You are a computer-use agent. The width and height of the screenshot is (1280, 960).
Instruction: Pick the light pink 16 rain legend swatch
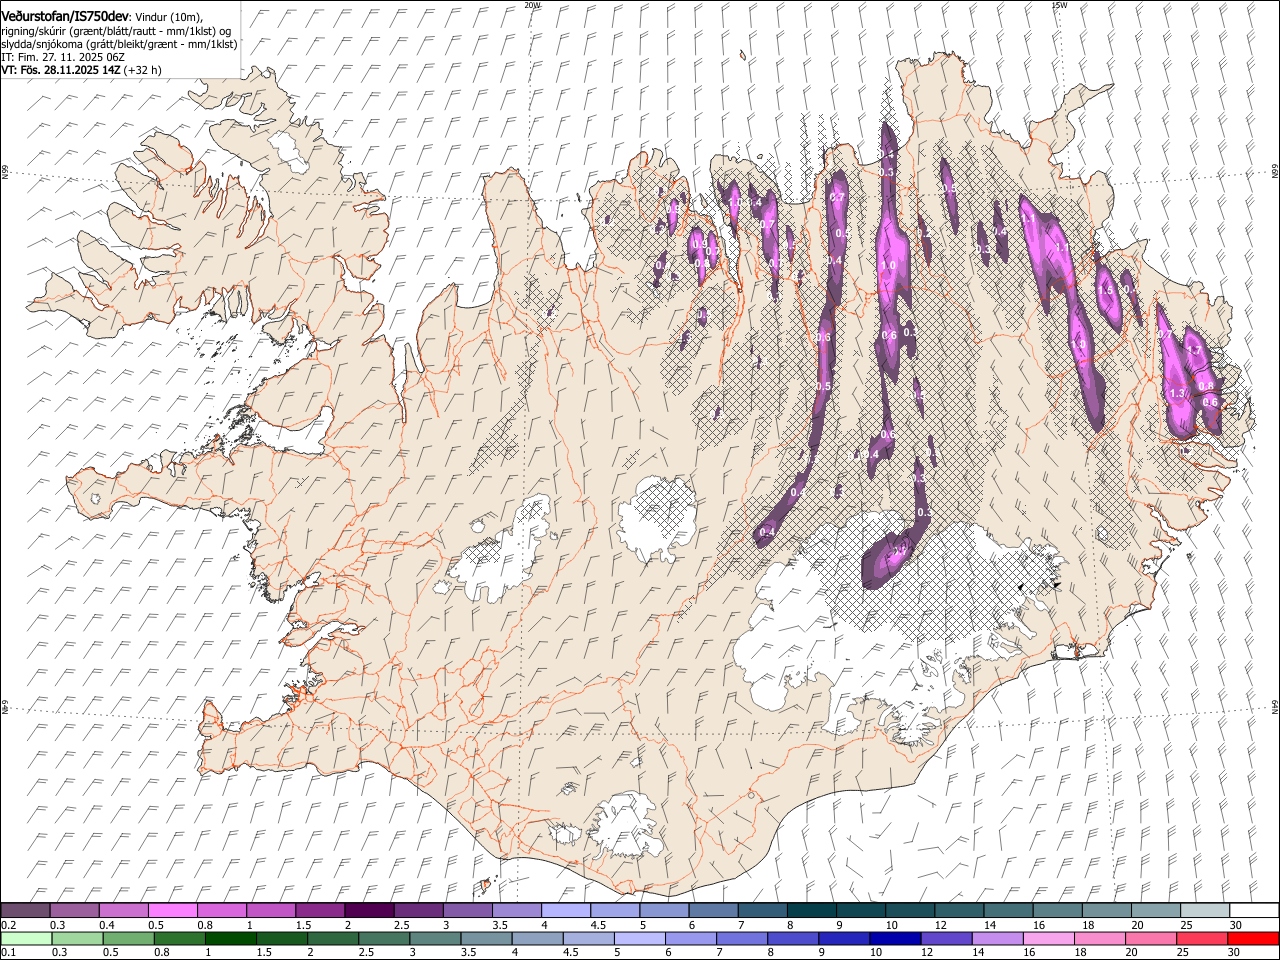coord(1047,938)
